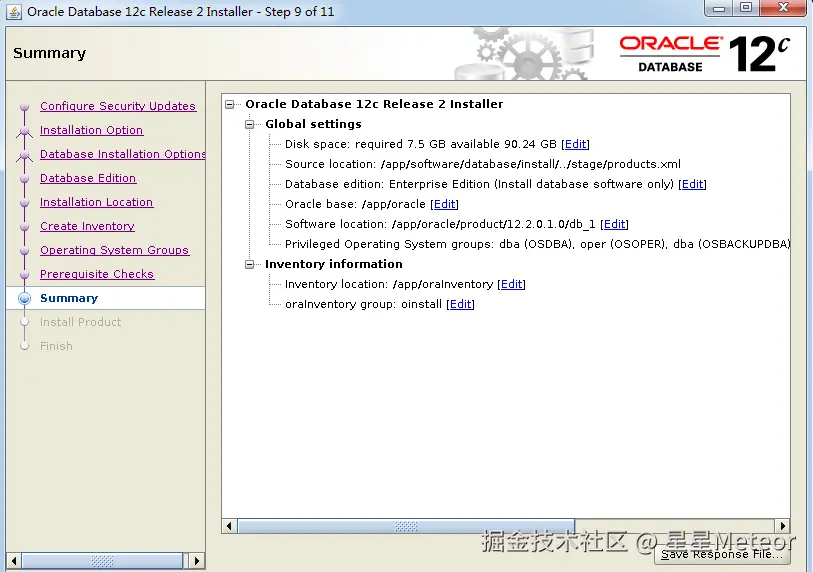Click the steps panel horizontal scrollbar thumb
813x572 pixels.
click(102, 561)
